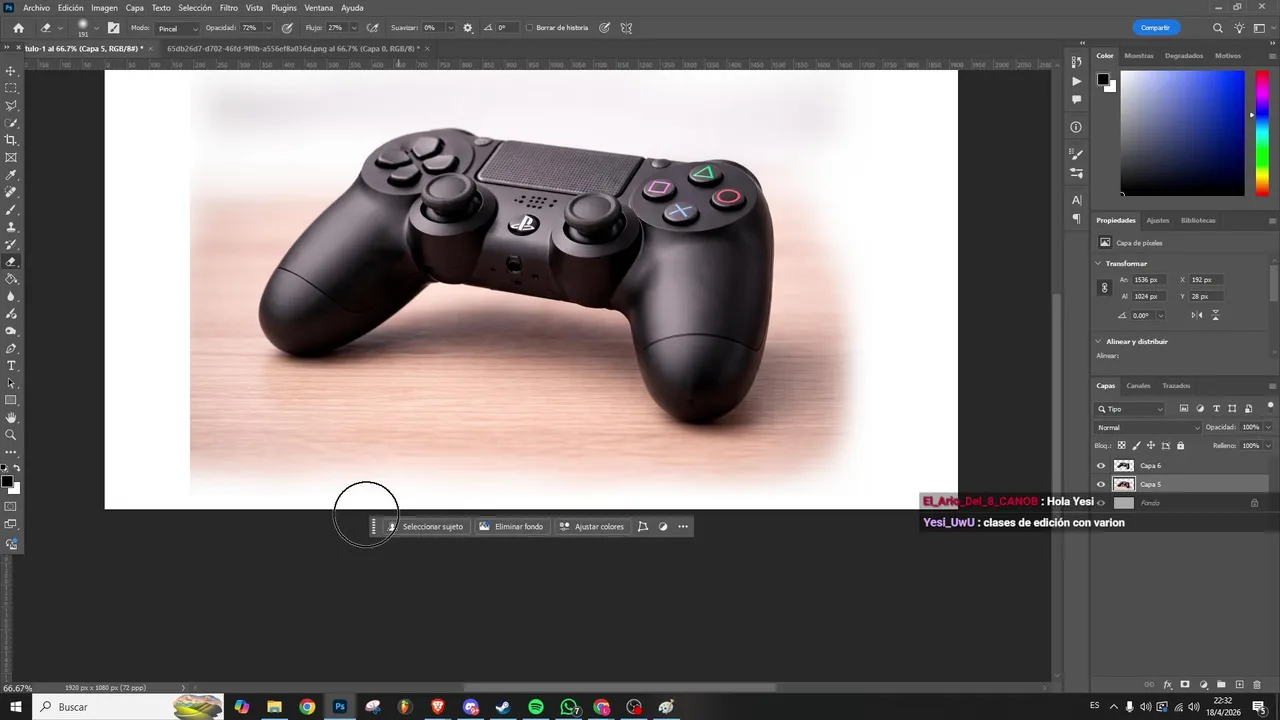Select the Spot Healing Brush tool
Viewport: 1280px width, 720px height.
(11, 192)
